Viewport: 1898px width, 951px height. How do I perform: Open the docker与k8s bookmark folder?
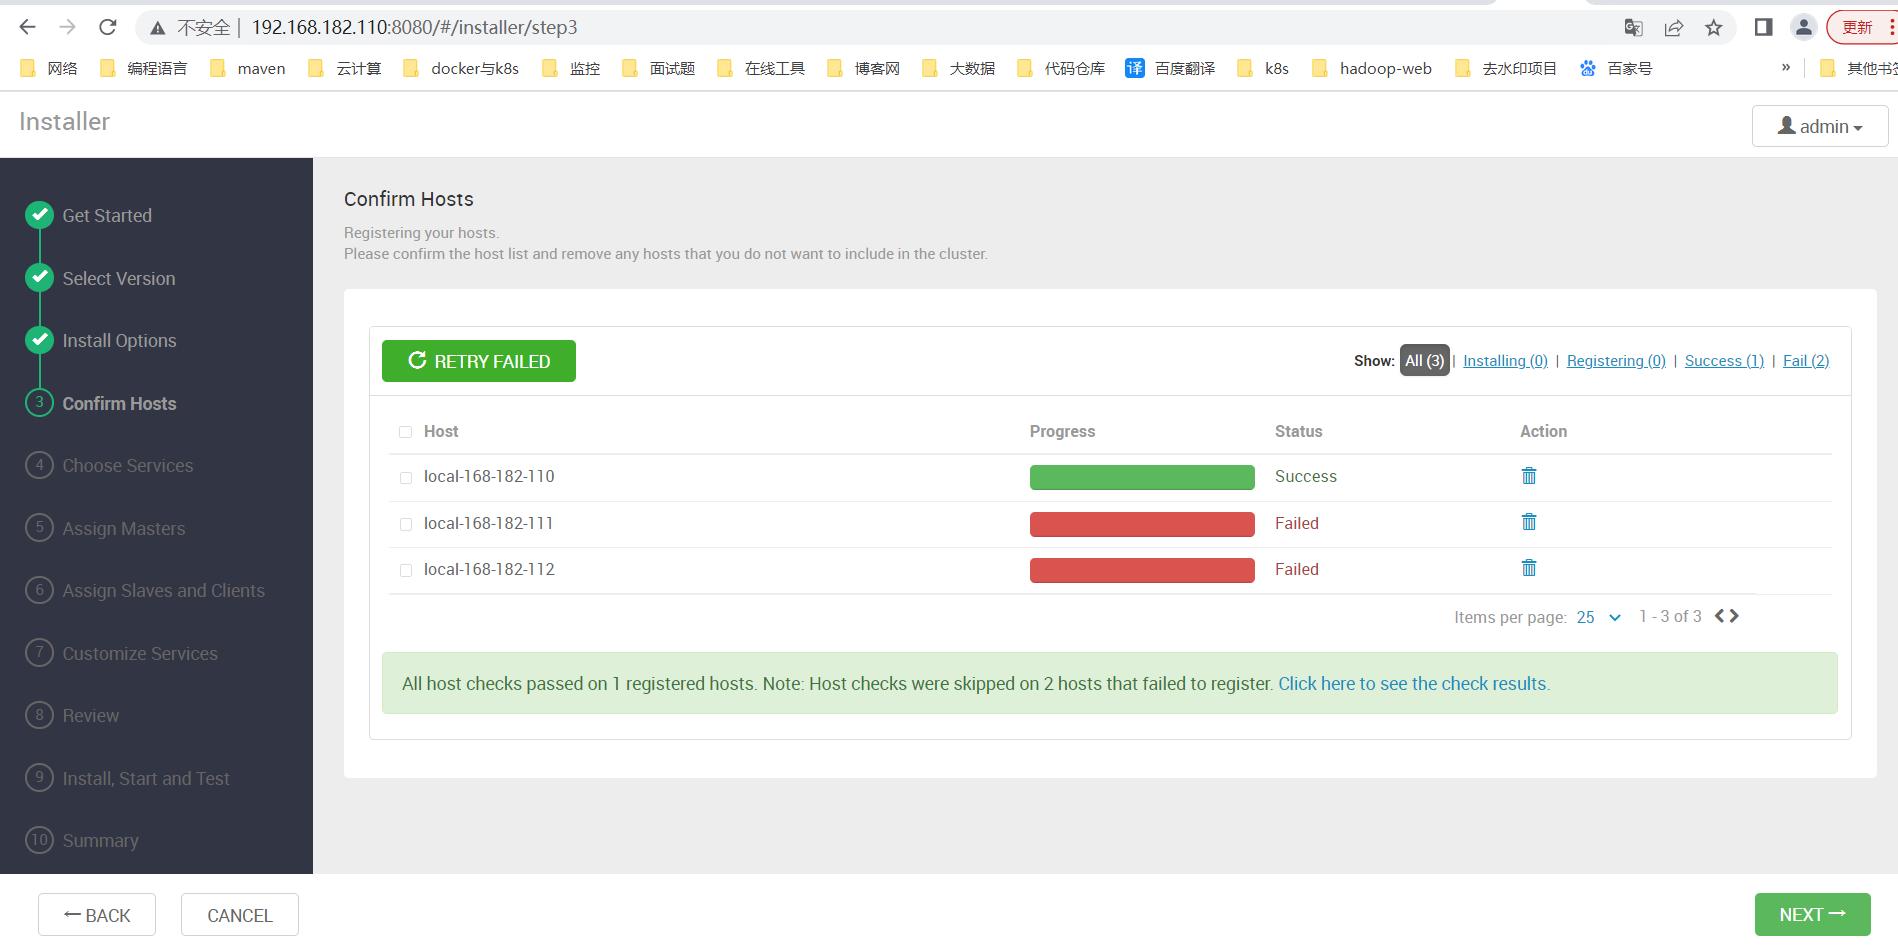[x=460, y=68]
